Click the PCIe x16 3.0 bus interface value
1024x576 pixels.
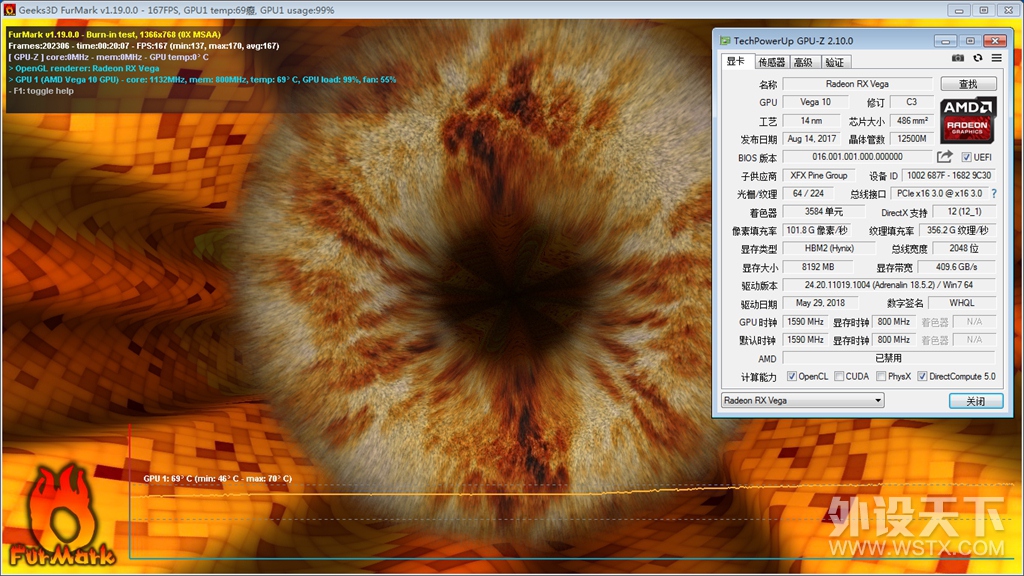point(939,193)
